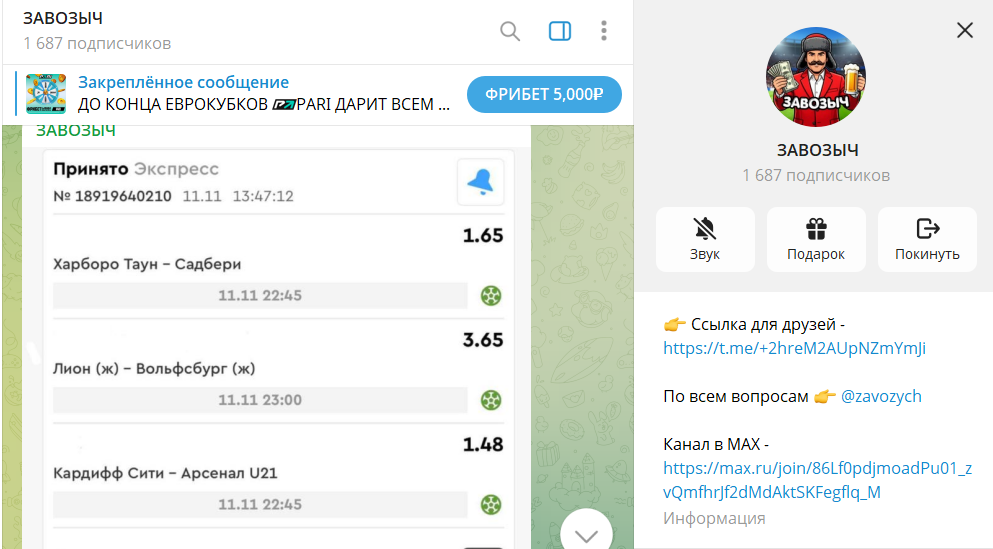Click the odds value 1.48
The width and height of the screenshot is (993, 549).
483,445
